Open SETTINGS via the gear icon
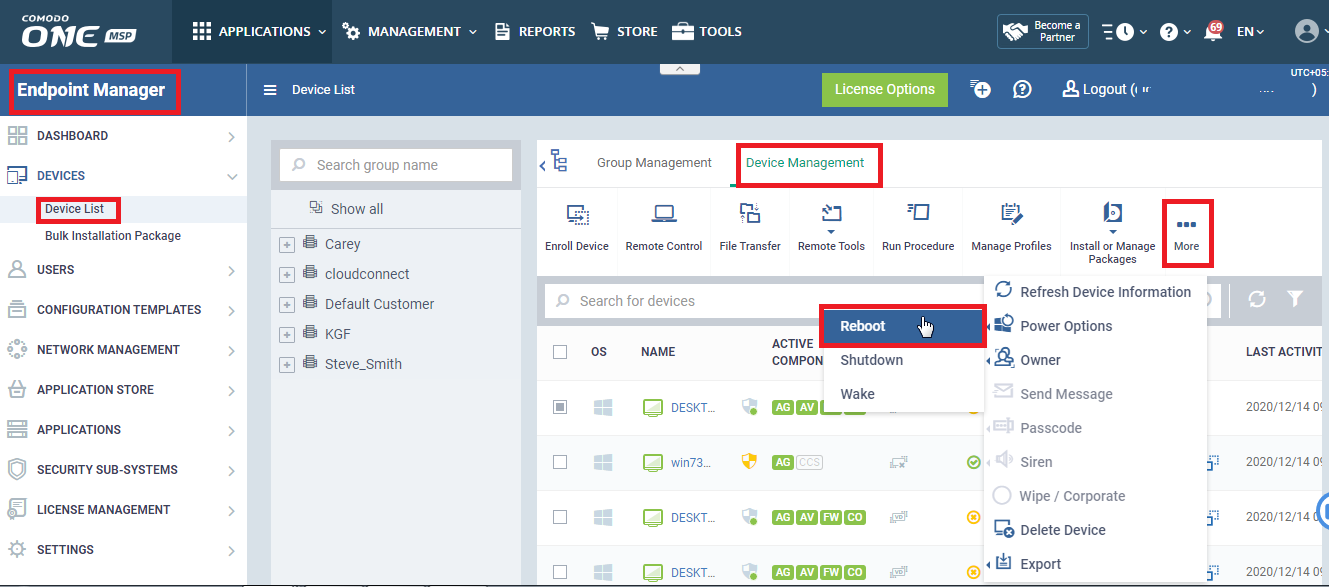The image size is (1329, 587). click(x=17, y=550)
